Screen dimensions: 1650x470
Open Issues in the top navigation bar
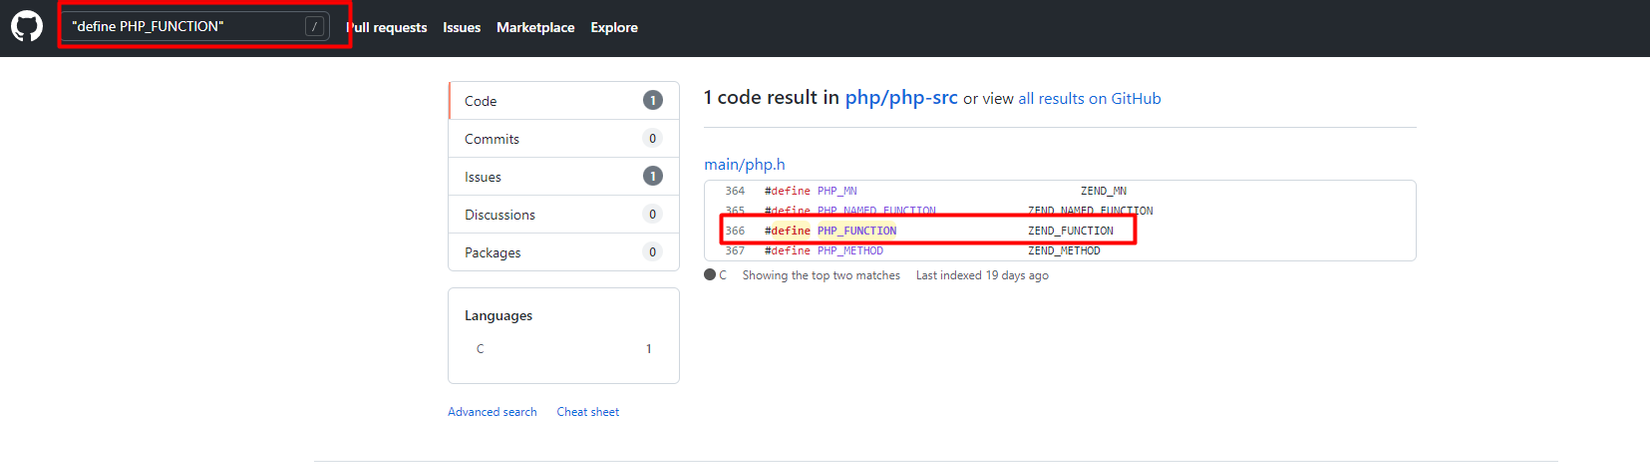[x=462, y=28]
